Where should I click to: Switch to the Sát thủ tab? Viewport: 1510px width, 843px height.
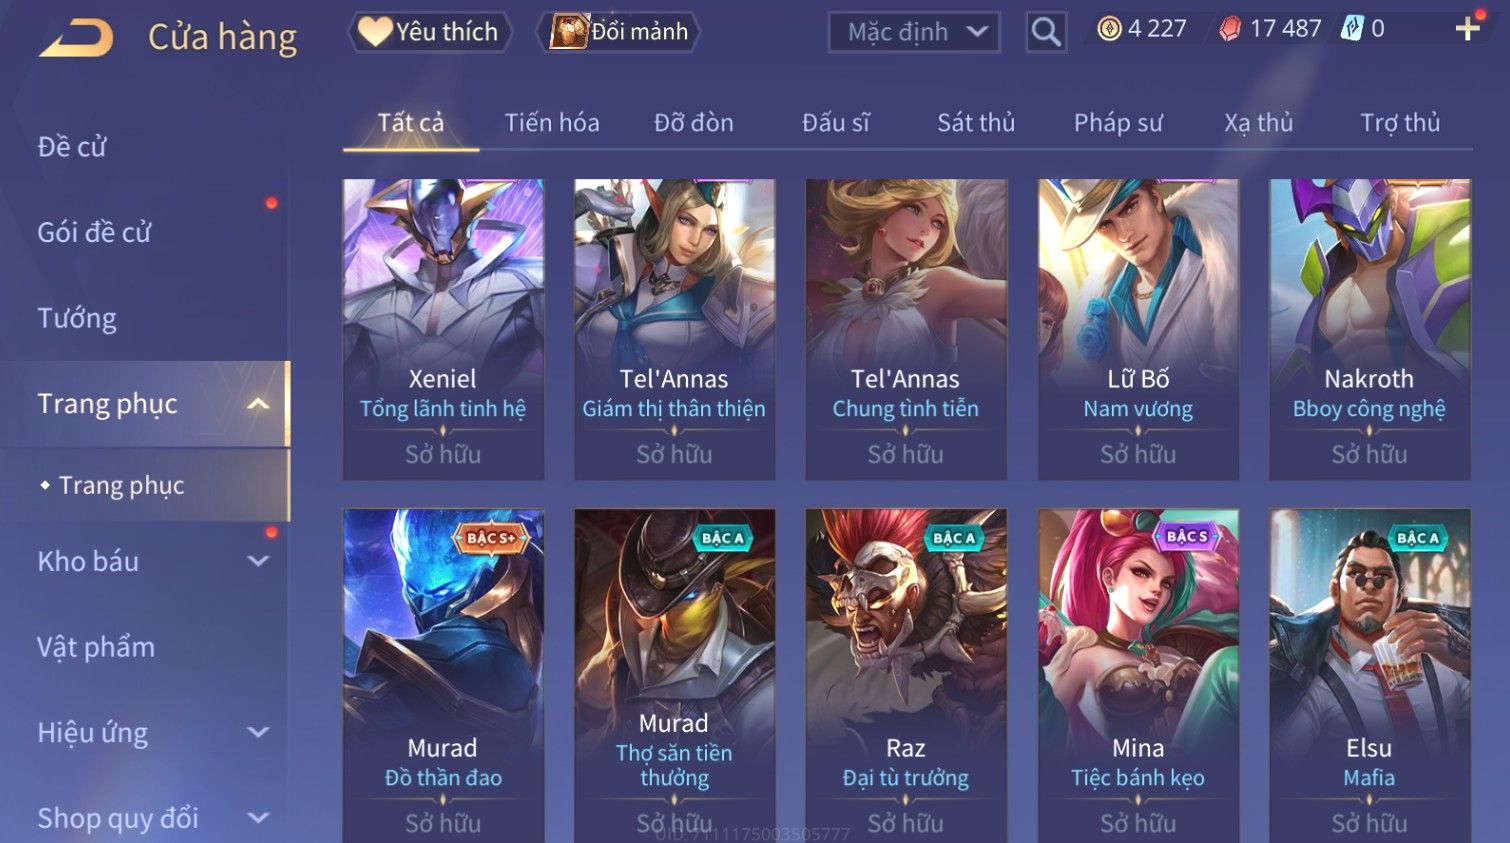click(976, 123)
